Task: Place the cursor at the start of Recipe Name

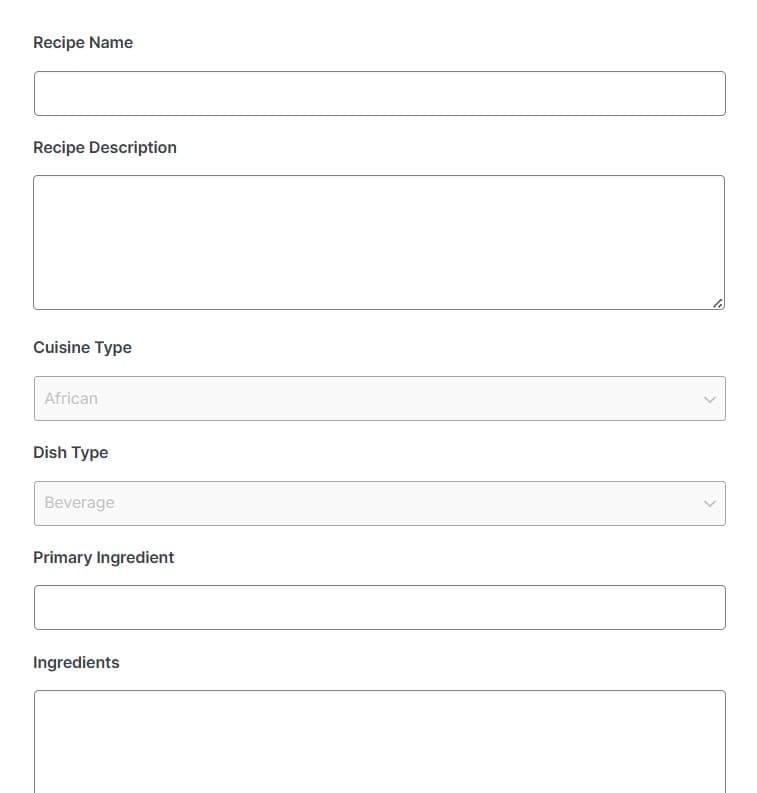Action: click(x=46, y=94)
